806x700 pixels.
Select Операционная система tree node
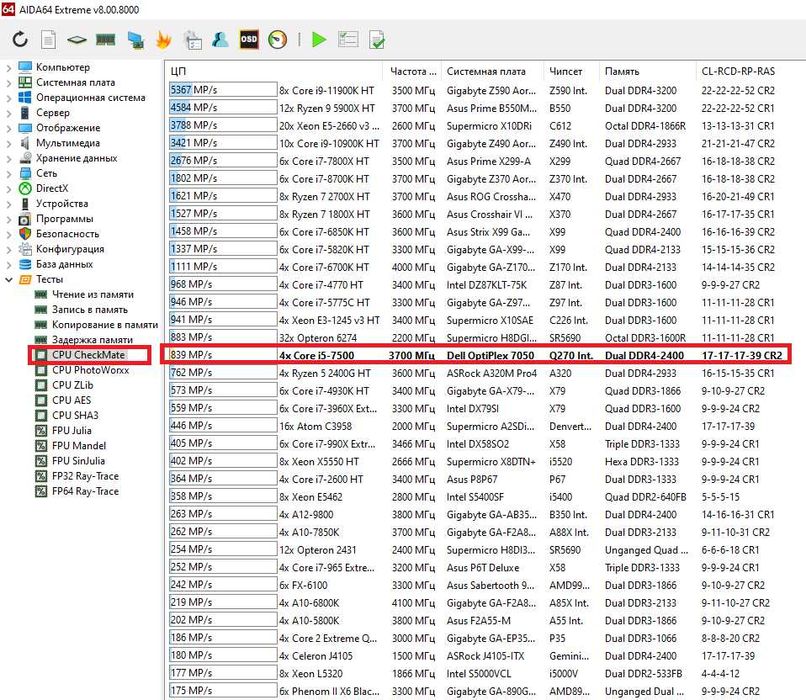(x=90, y=97)
